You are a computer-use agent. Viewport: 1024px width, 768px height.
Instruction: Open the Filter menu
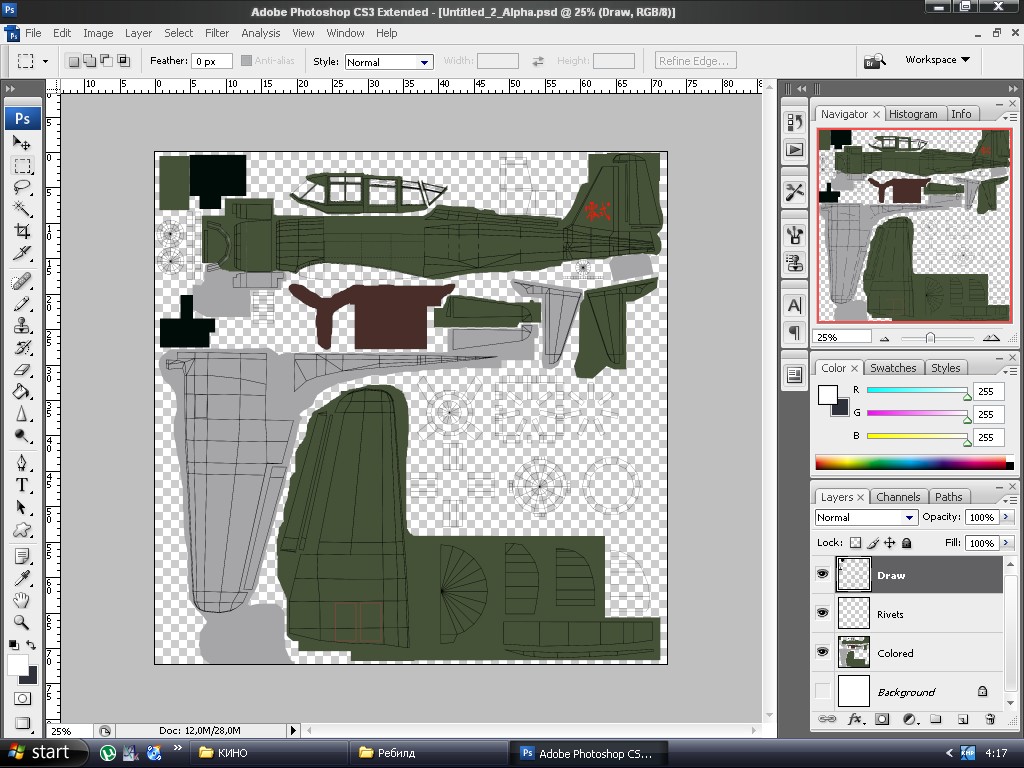tap(217, 33)
